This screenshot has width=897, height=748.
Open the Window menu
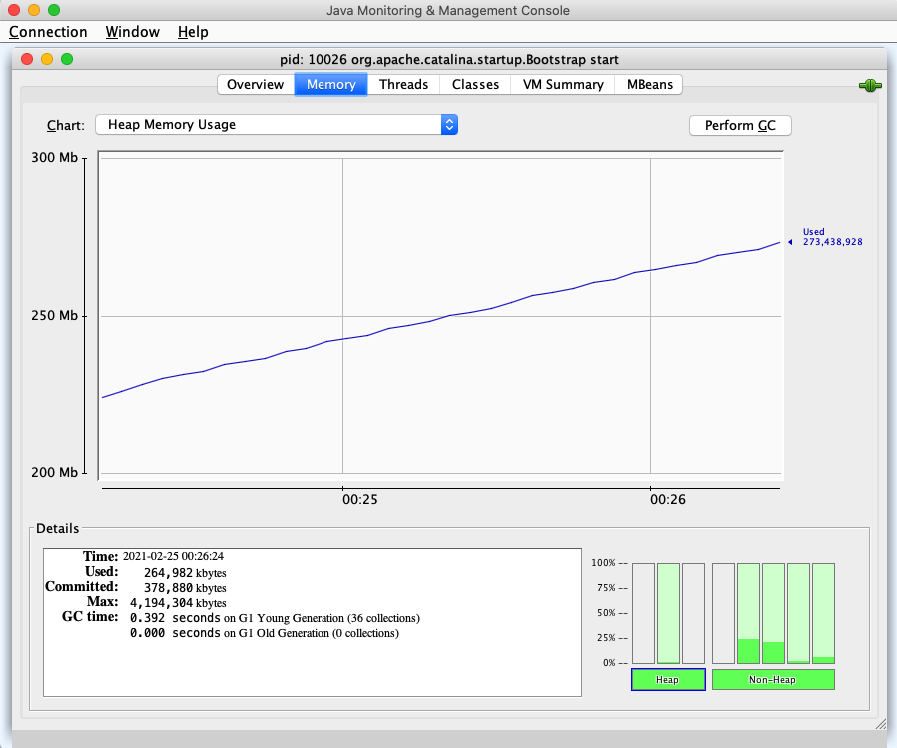[x=132, y=32]
